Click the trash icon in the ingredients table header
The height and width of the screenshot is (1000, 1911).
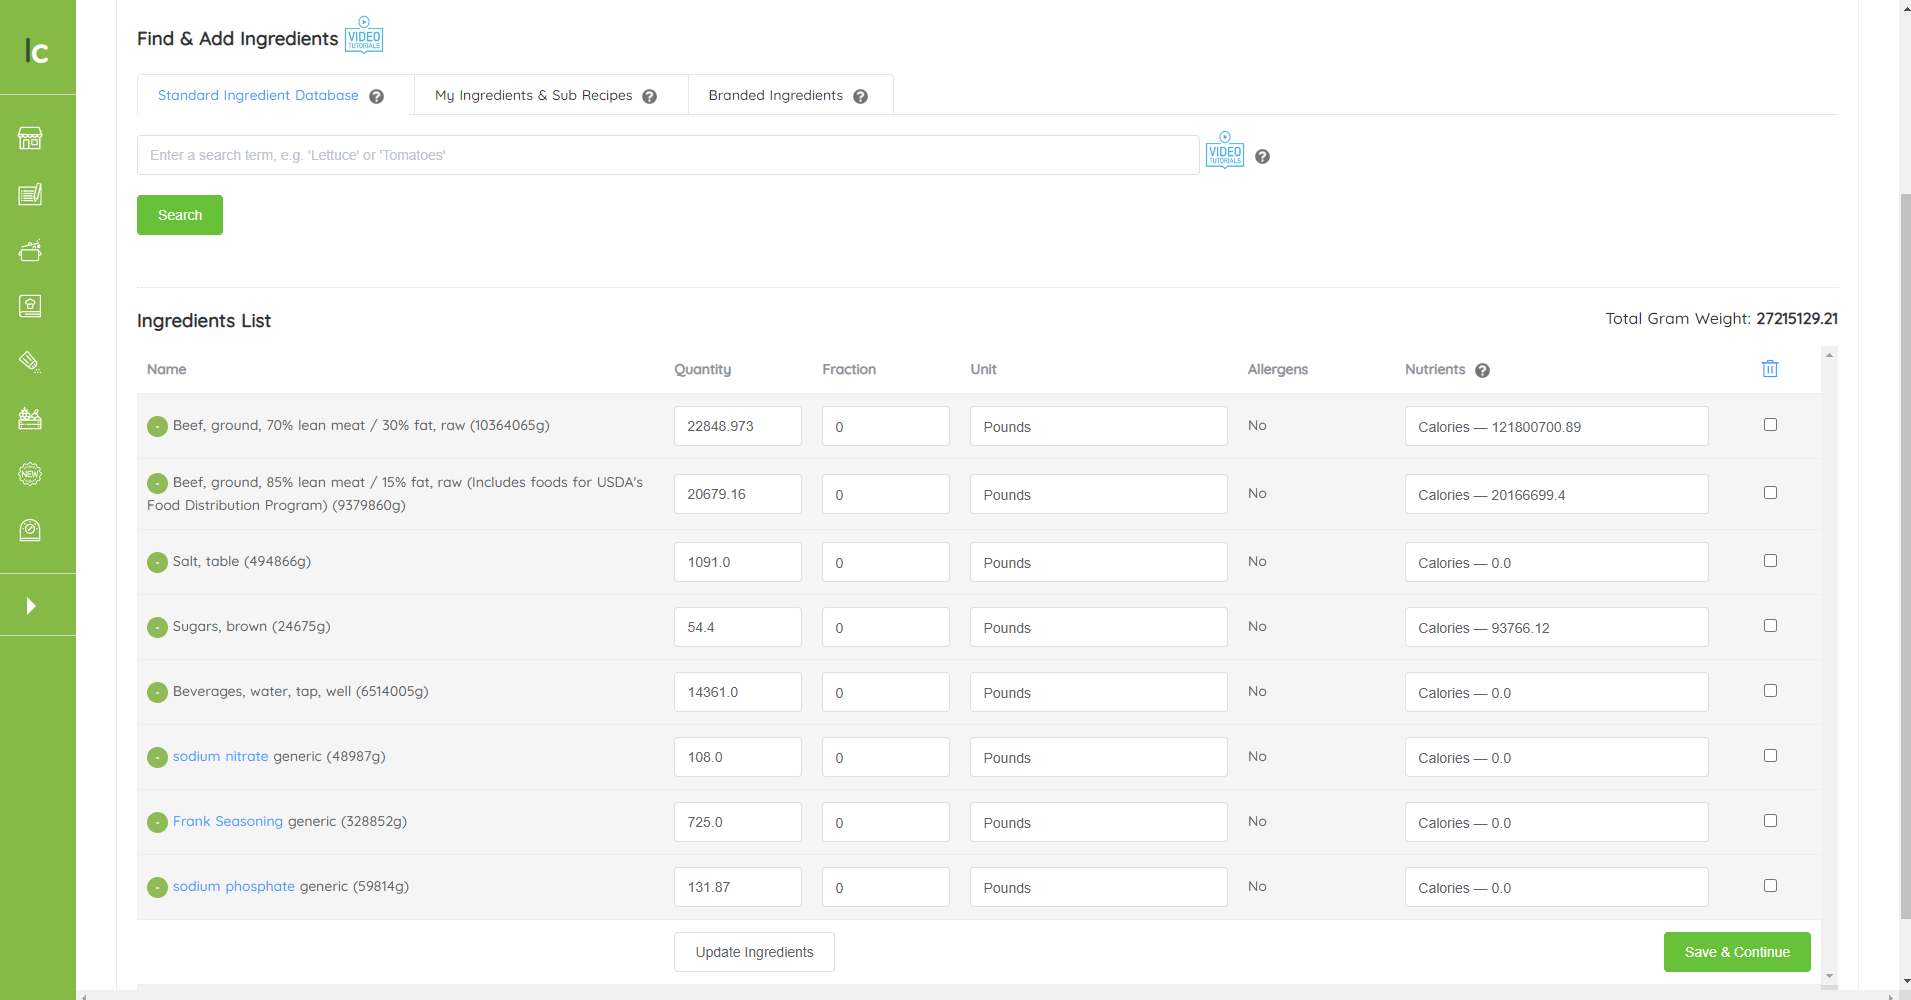1769,369
